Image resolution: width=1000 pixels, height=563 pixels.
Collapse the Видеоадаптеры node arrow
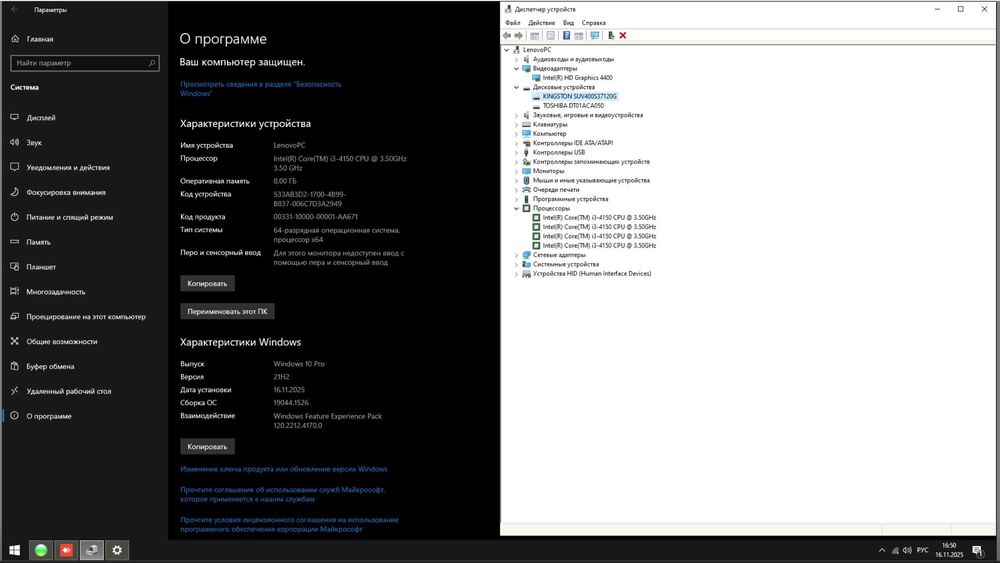[x=517, y=68]
